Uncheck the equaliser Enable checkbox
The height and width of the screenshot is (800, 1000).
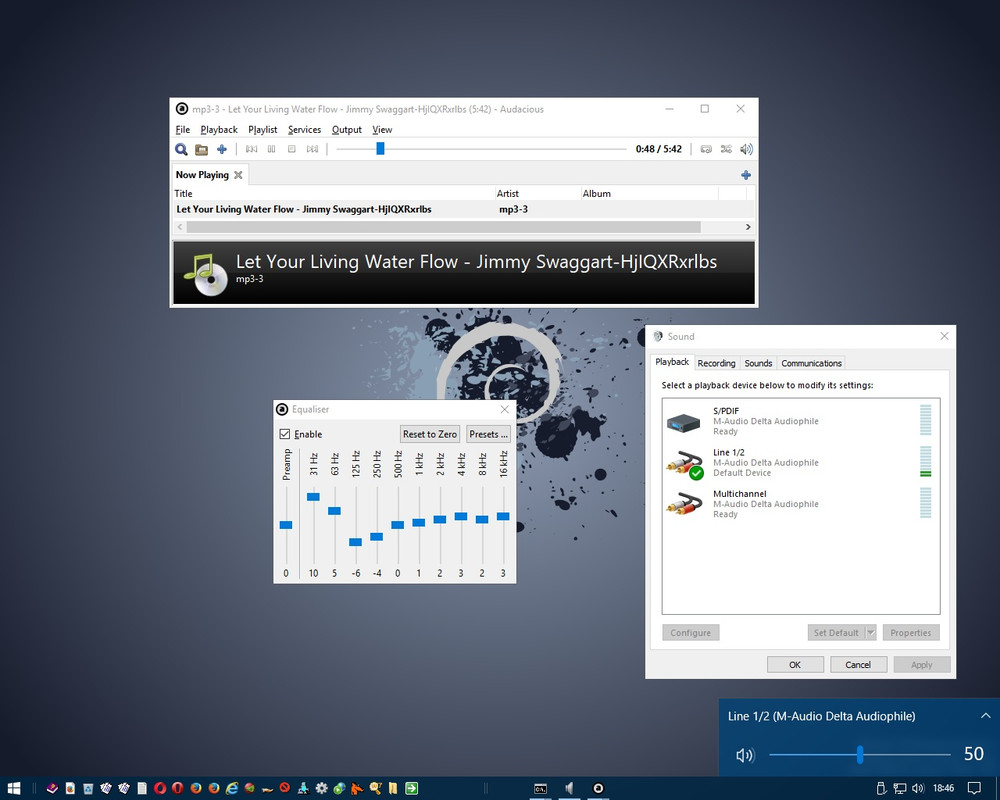pyautogui.click(x=285, y=434)
